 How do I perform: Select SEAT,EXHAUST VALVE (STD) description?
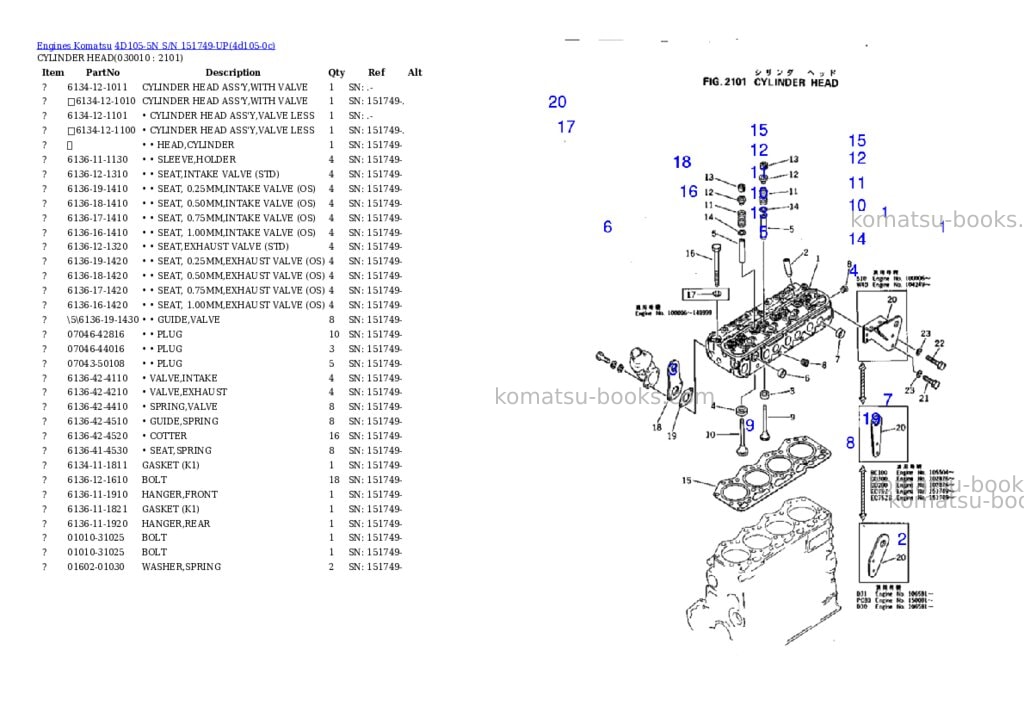click(x=223, y=247)
